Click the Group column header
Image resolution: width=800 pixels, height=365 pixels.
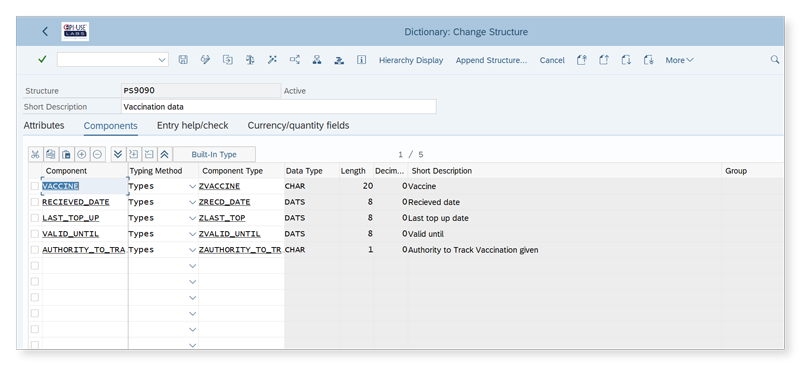tap(736, 171)
